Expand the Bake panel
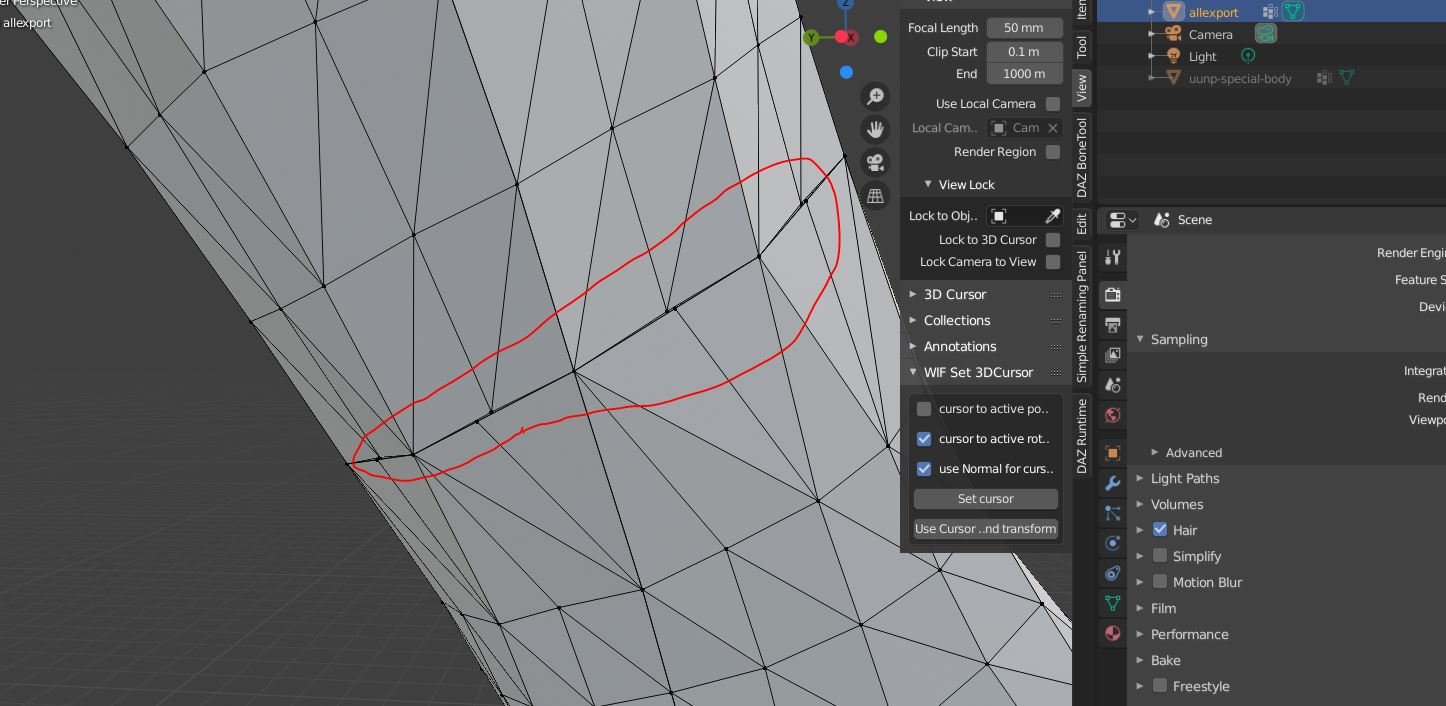The height and width of the screenshot is (706, 1446). click(x=1140, y=660)
